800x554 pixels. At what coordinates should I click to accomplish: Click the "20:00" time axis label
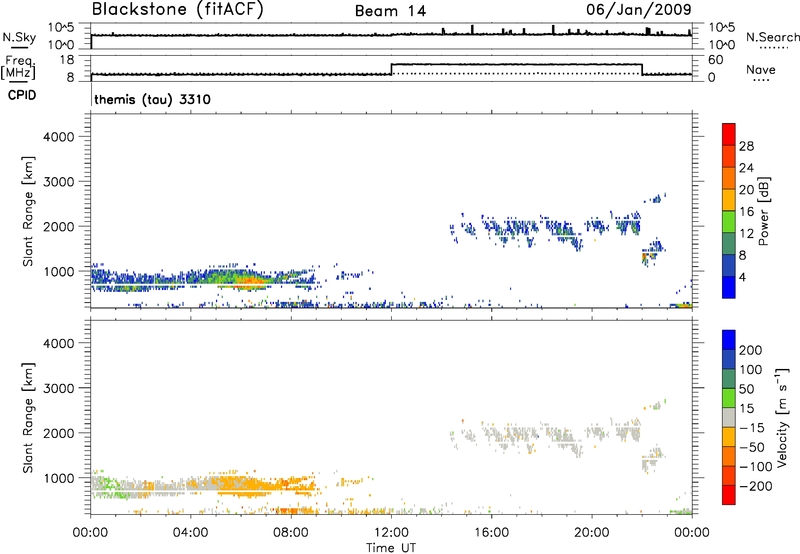591,533
